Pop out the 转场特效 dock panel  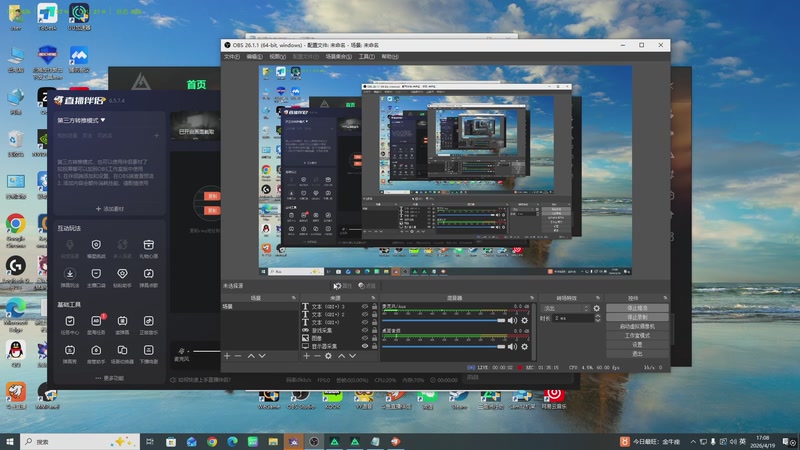click(598, 298)
